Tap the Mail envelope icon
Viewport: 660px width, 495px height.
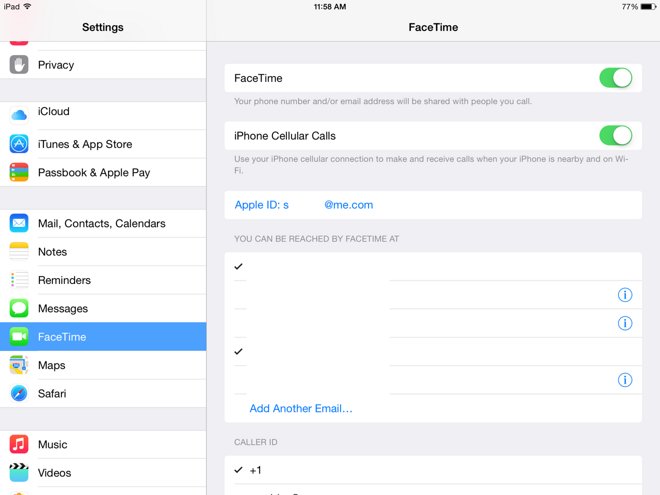pyautogui.click(x=19, y=223)
